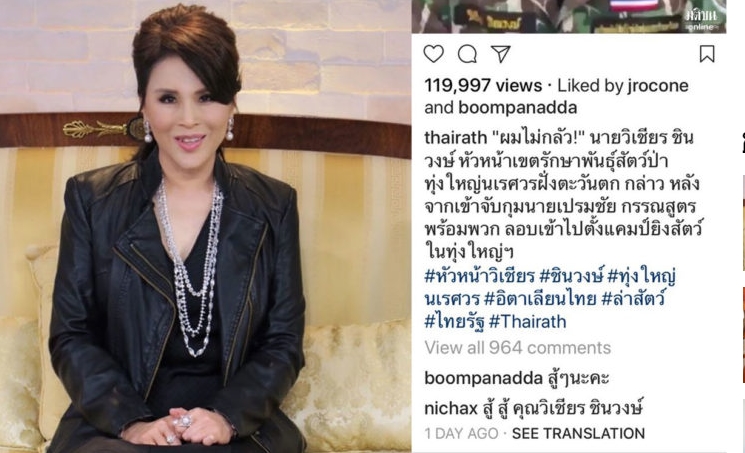The height and width of the screenshot is (453, 745).
Task: View all 964 comments
Action: tap(517, 348)
